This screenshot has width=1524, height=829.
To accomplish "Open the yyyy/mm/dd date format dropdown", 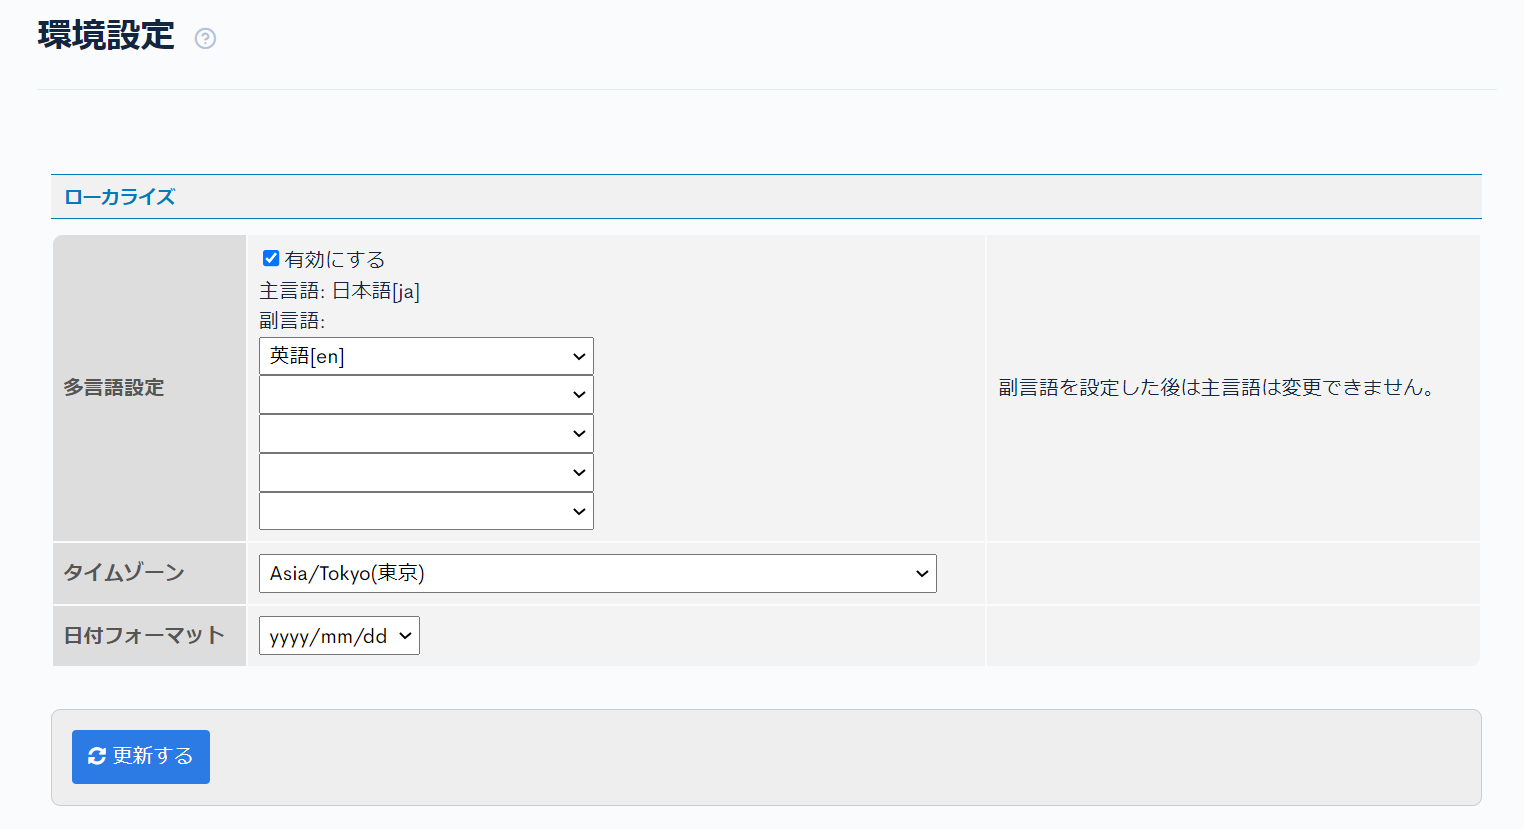I will coord(338,635).
